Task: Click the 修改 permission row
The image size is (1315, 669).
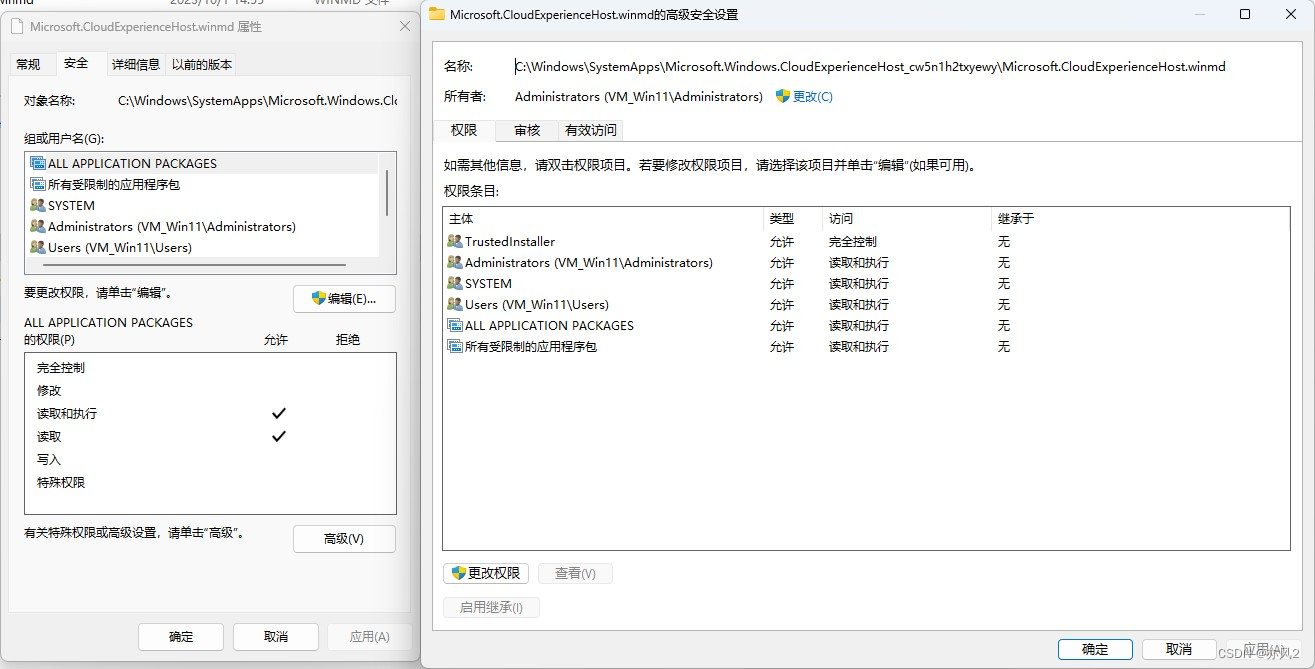Action: (210, 390)
